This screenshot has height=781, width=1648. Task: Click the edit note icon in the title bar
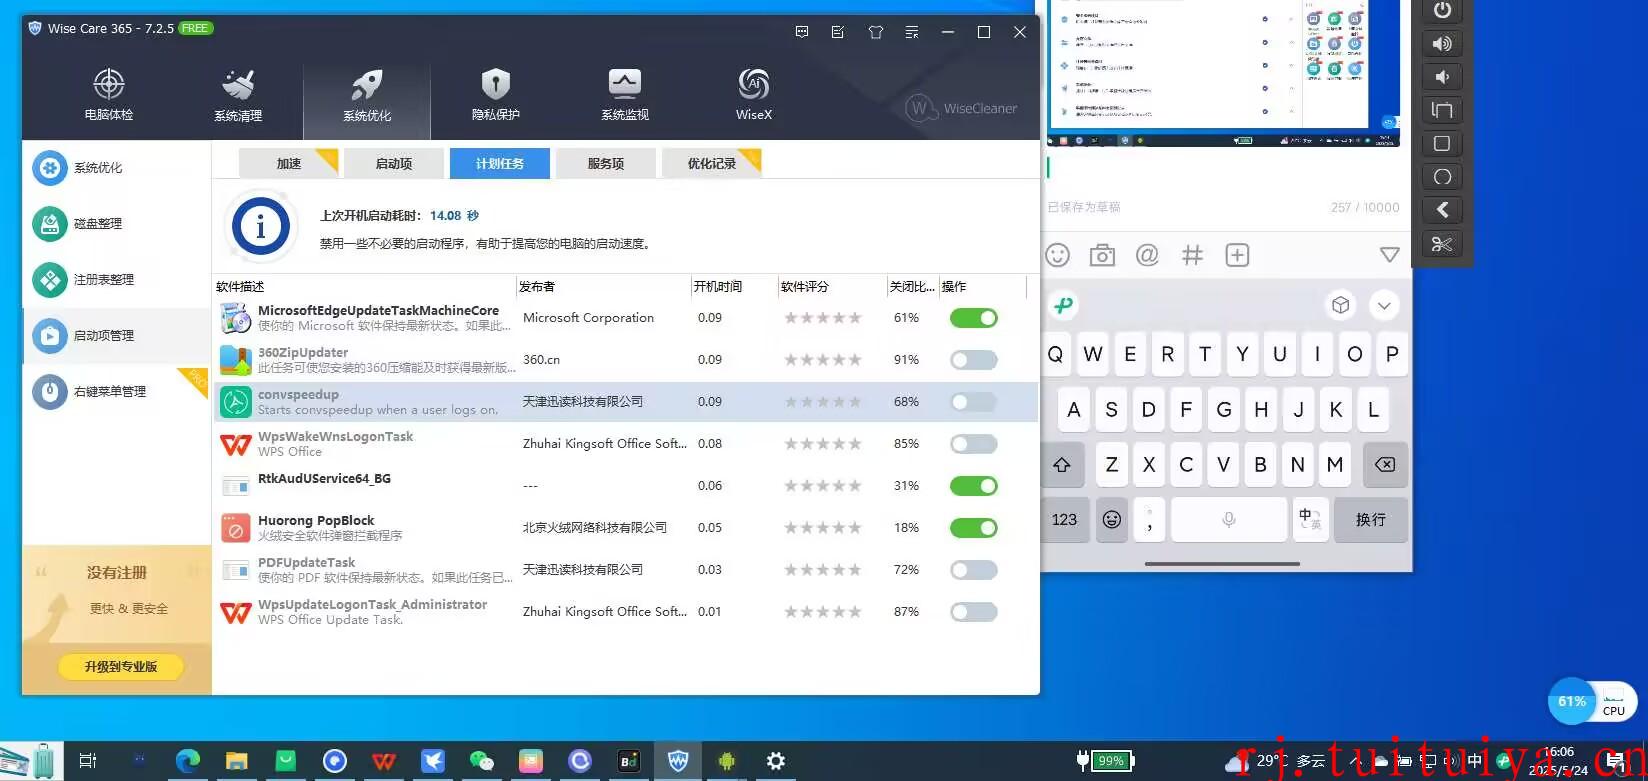[x=838, y=32]
